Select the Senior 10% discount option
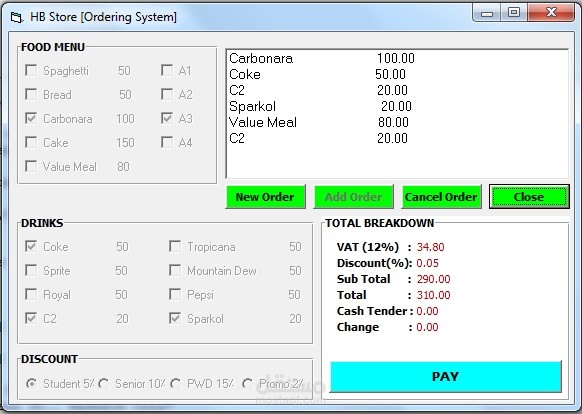582x414 pixels. click(x=104, y=383)
